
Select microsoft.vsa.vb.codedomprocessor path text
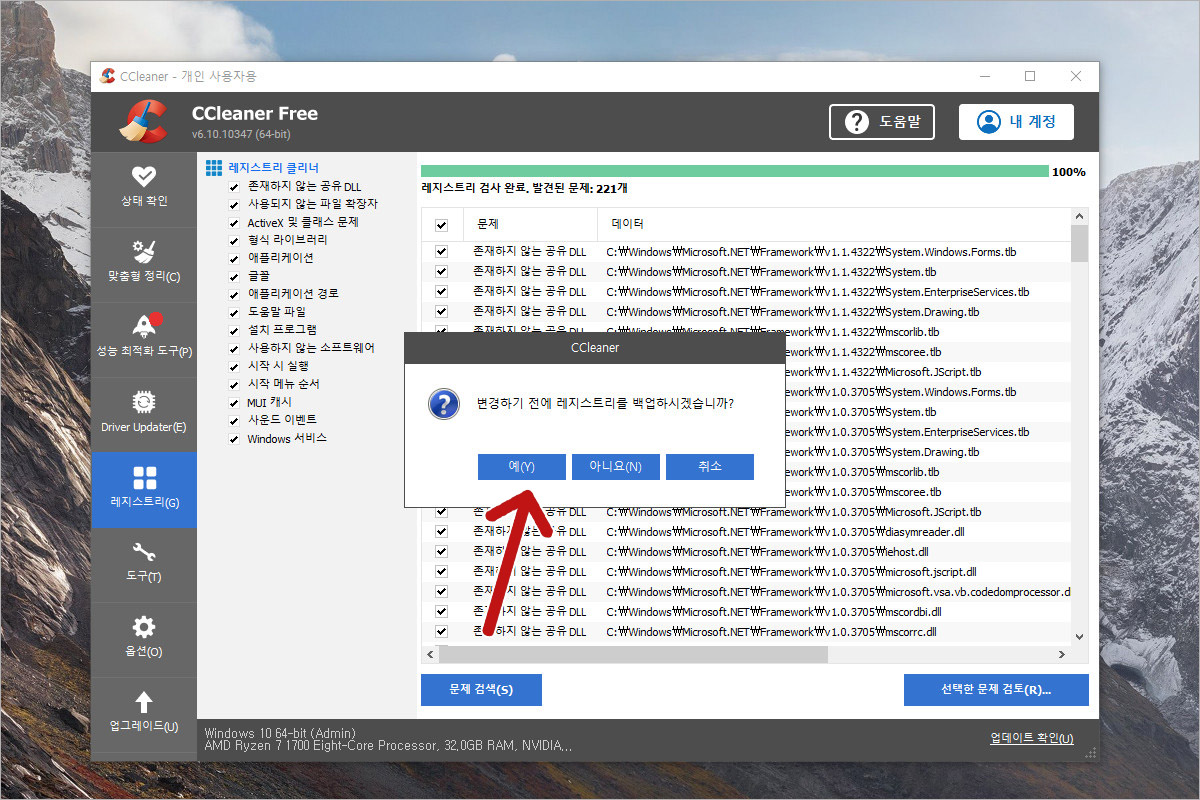tap(838, 592)
